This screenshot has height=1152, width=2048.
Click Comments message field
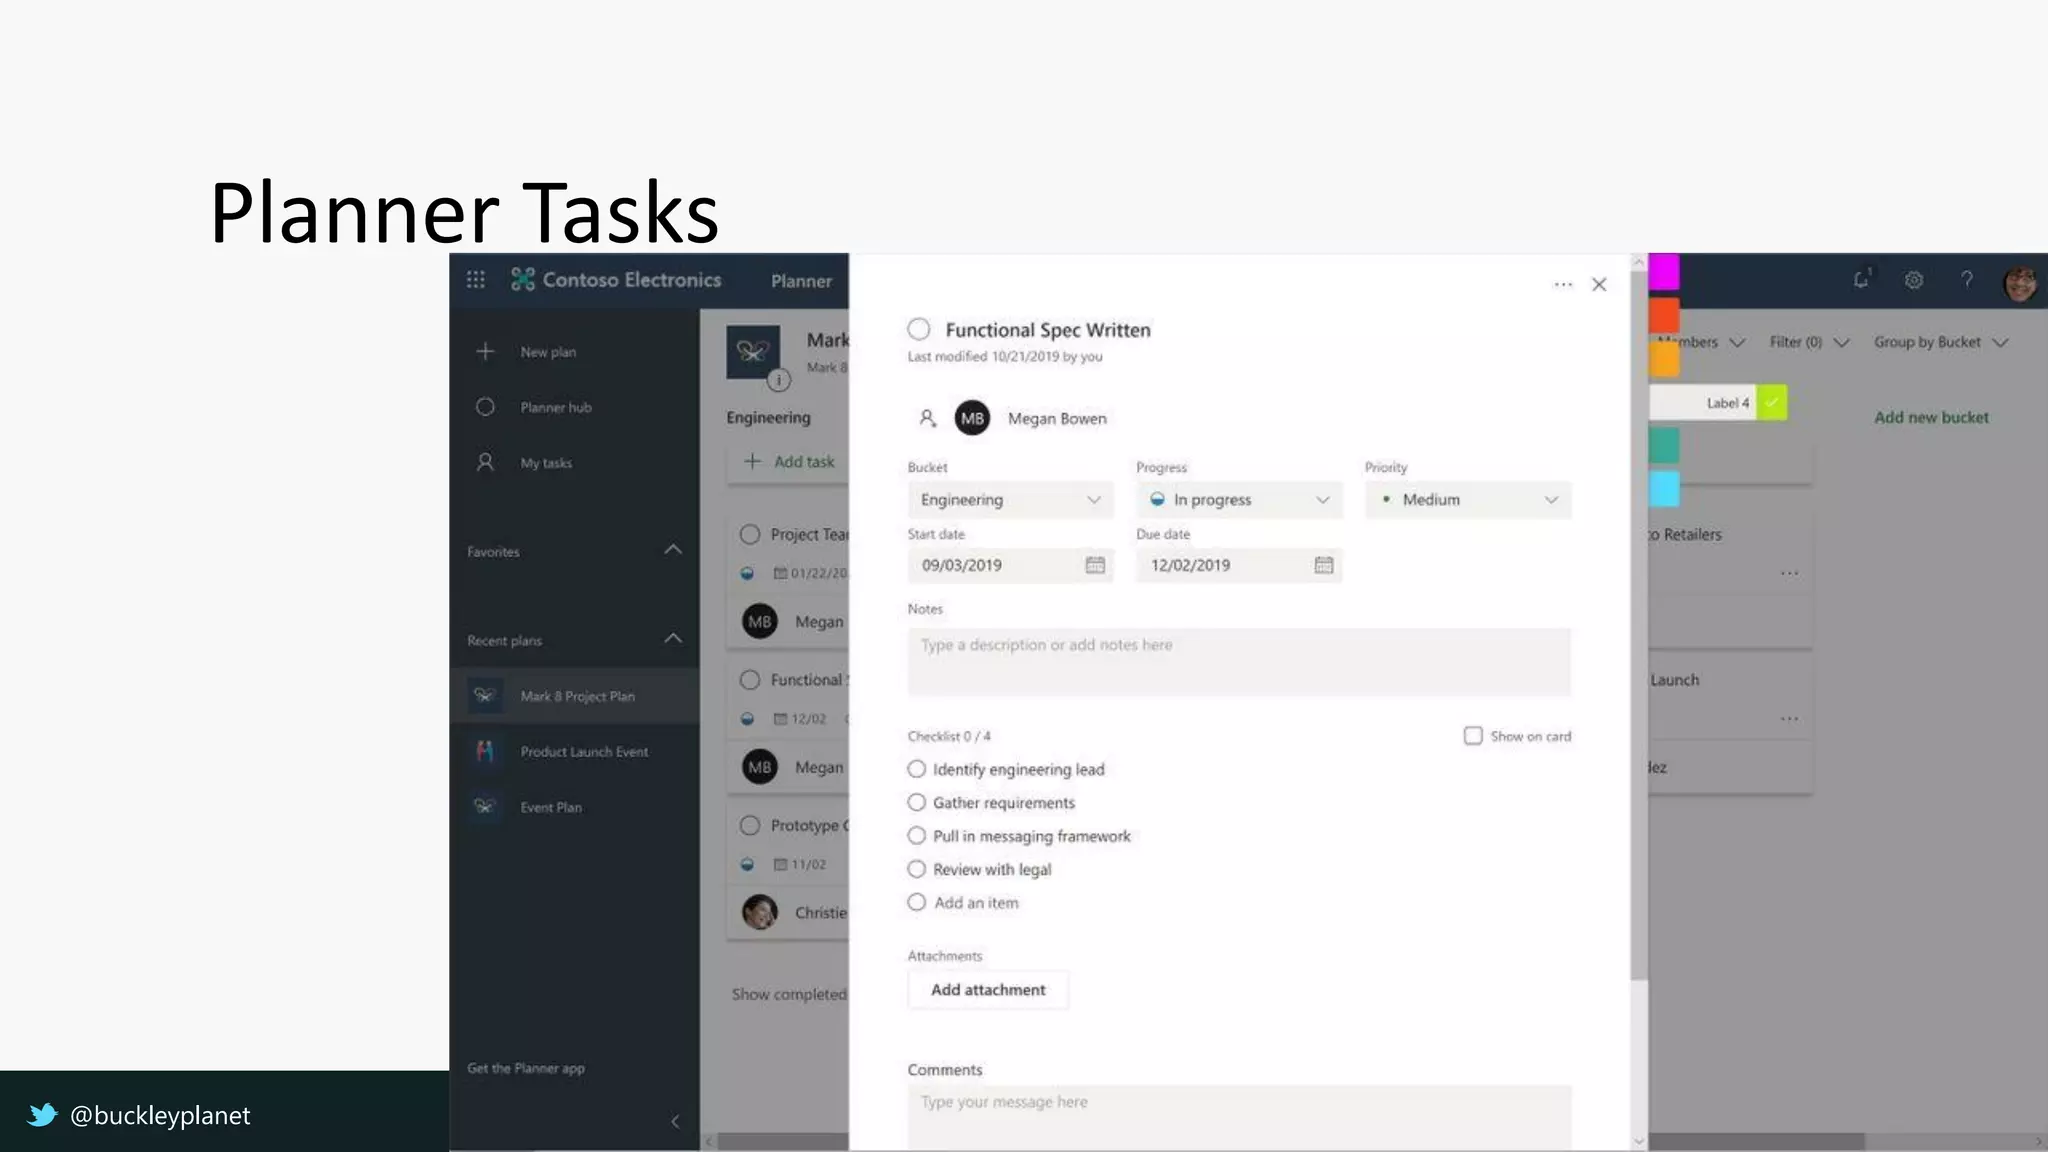(x=1239, y=1117)
